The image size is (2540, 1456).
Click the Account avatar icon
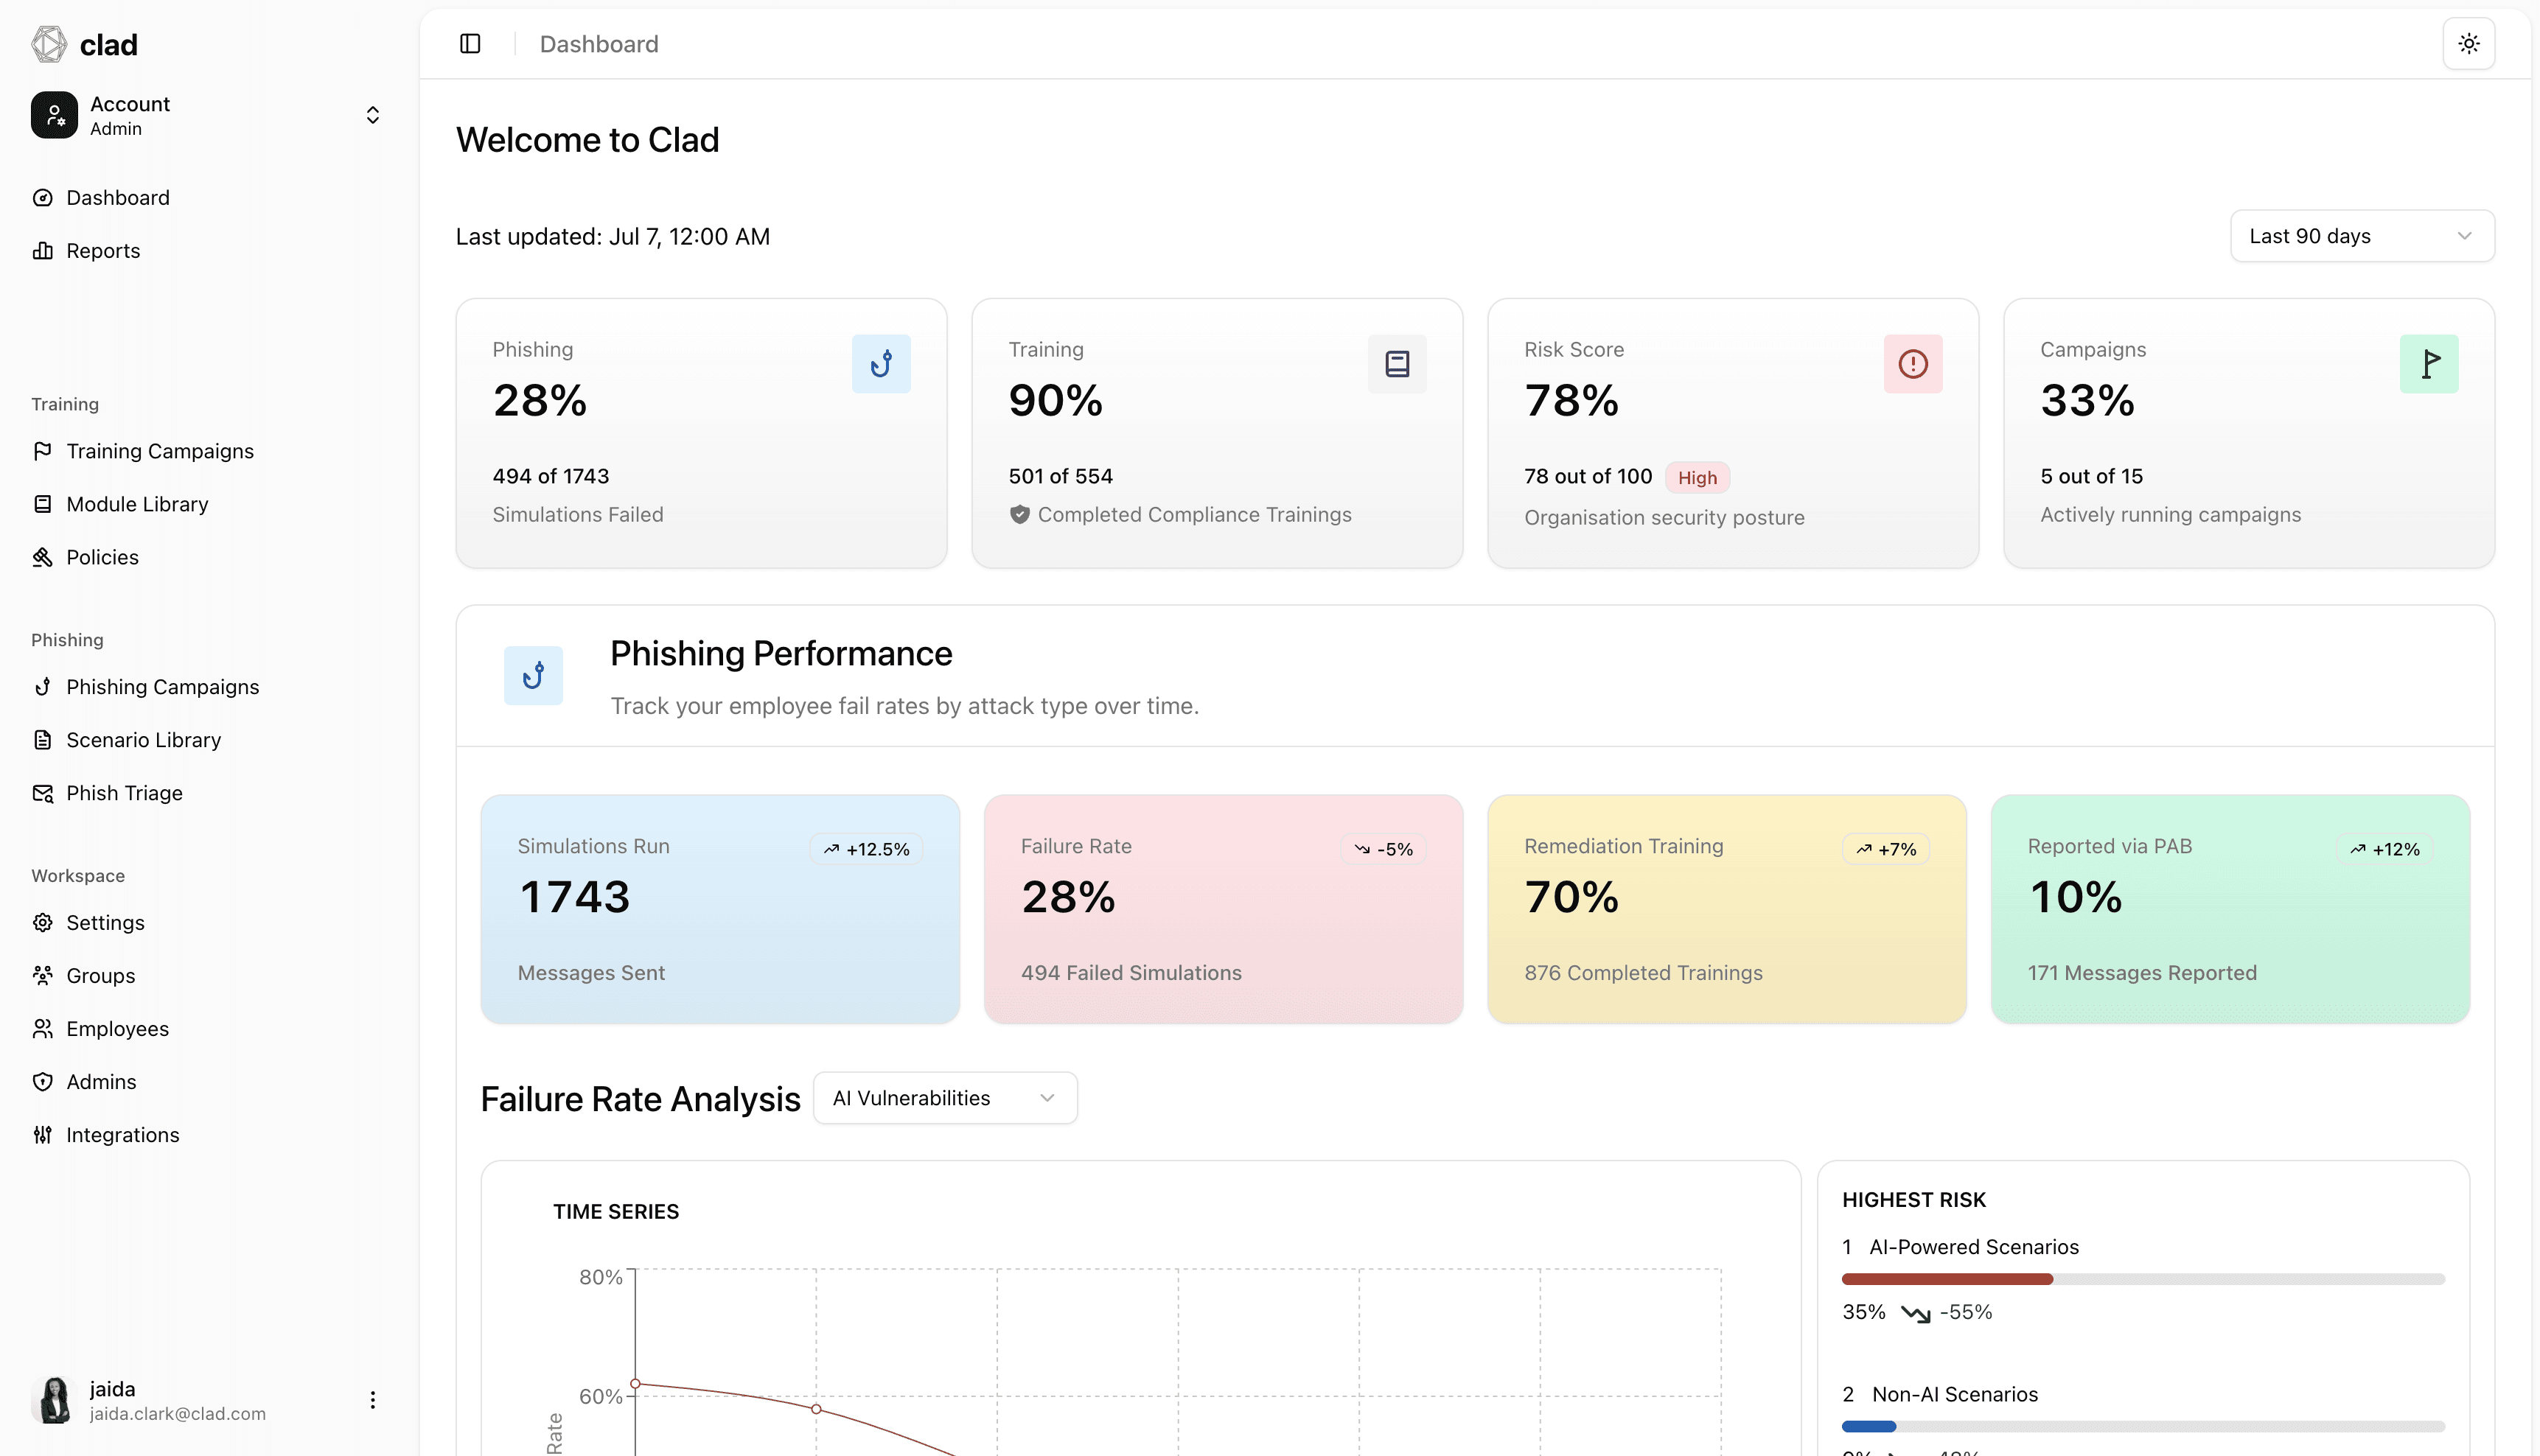pyautogui.click(x=54, y=115)
